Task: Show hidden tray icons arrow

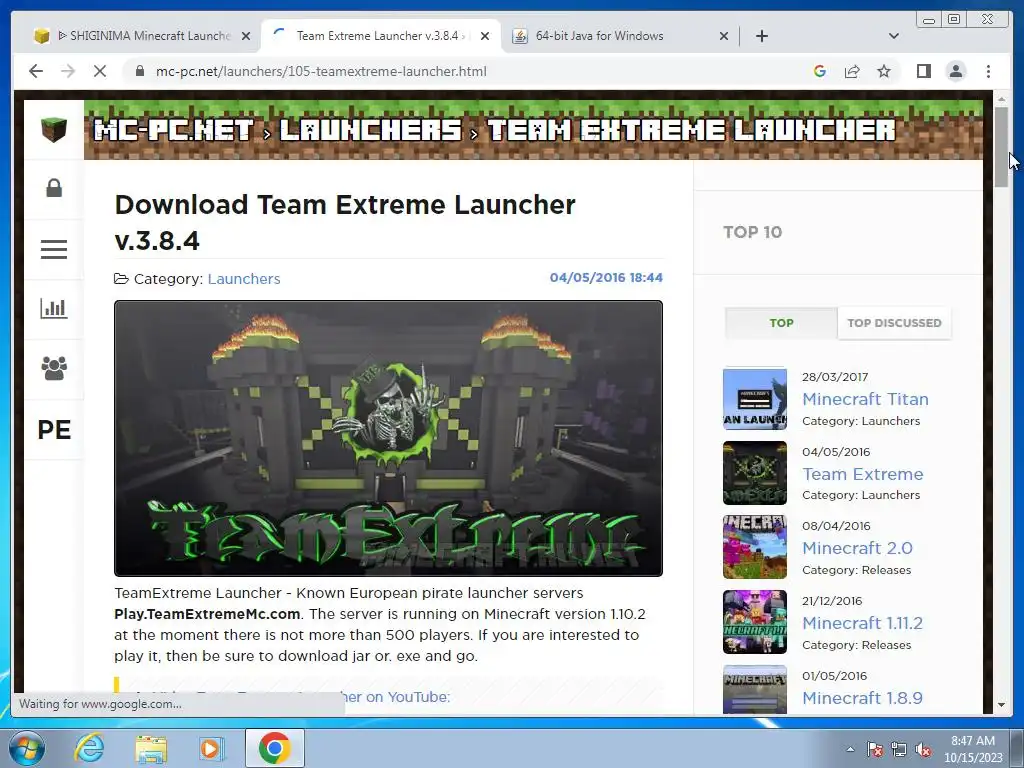Action: click(850, 749)
